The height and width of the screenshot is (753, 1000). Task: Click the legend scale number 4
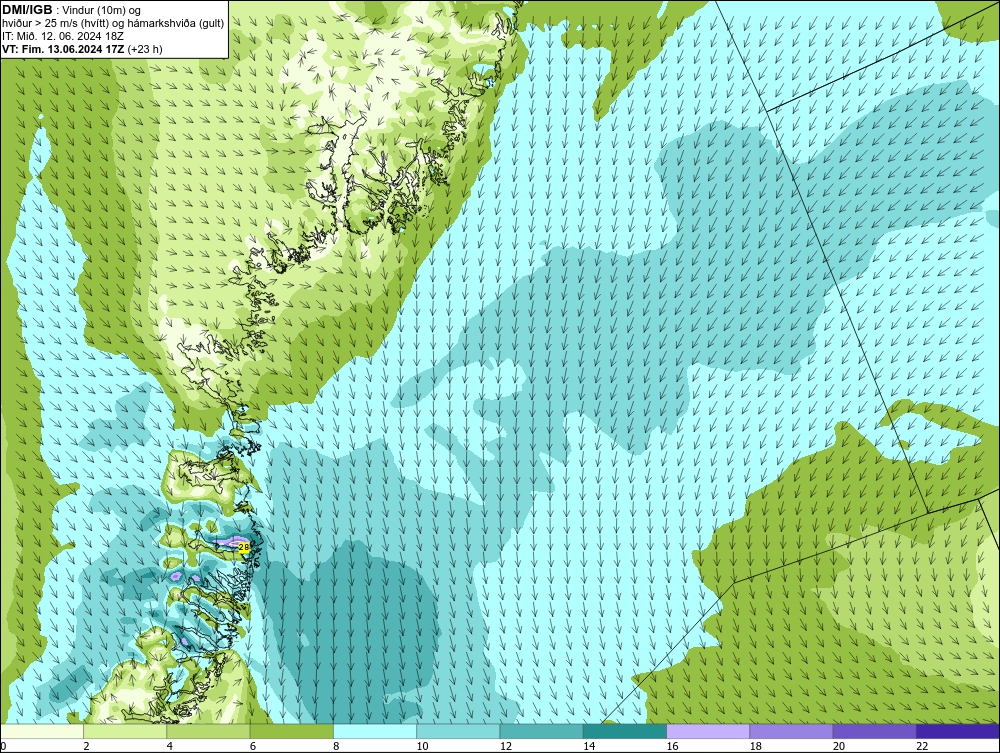170,746
